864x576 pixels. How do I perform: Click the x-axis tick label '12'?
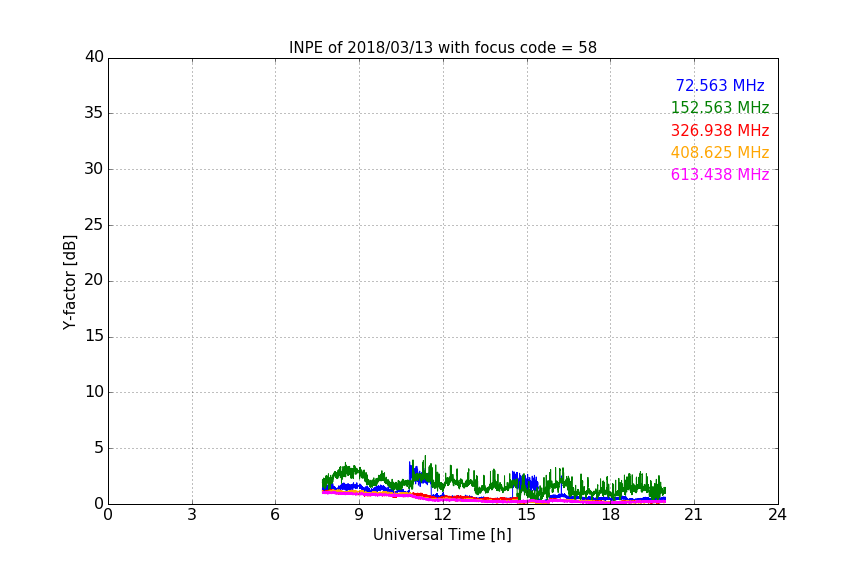tap(442, 515)
